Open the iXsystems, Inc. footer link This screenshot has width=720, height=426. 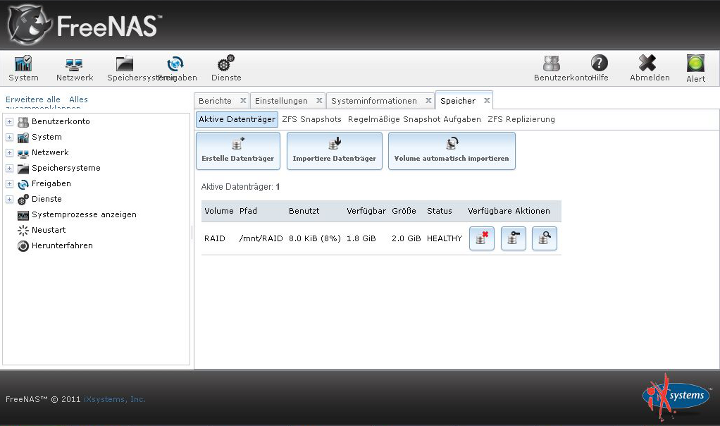coord(114,399)
